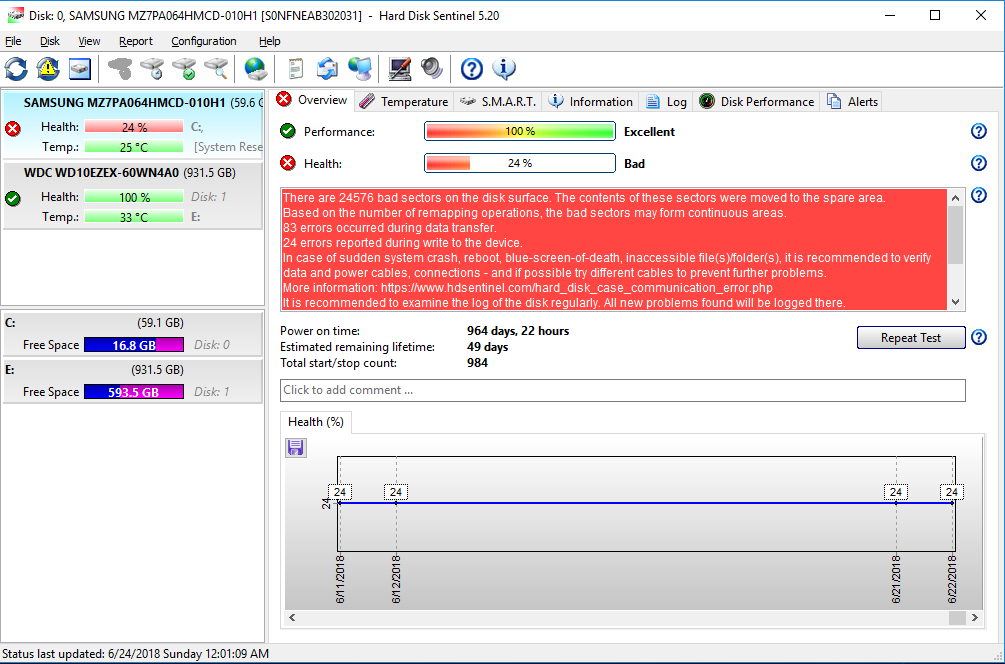
Task: Switch to the S.M.A.R.T. tab
Action: [x=498, y=101]
